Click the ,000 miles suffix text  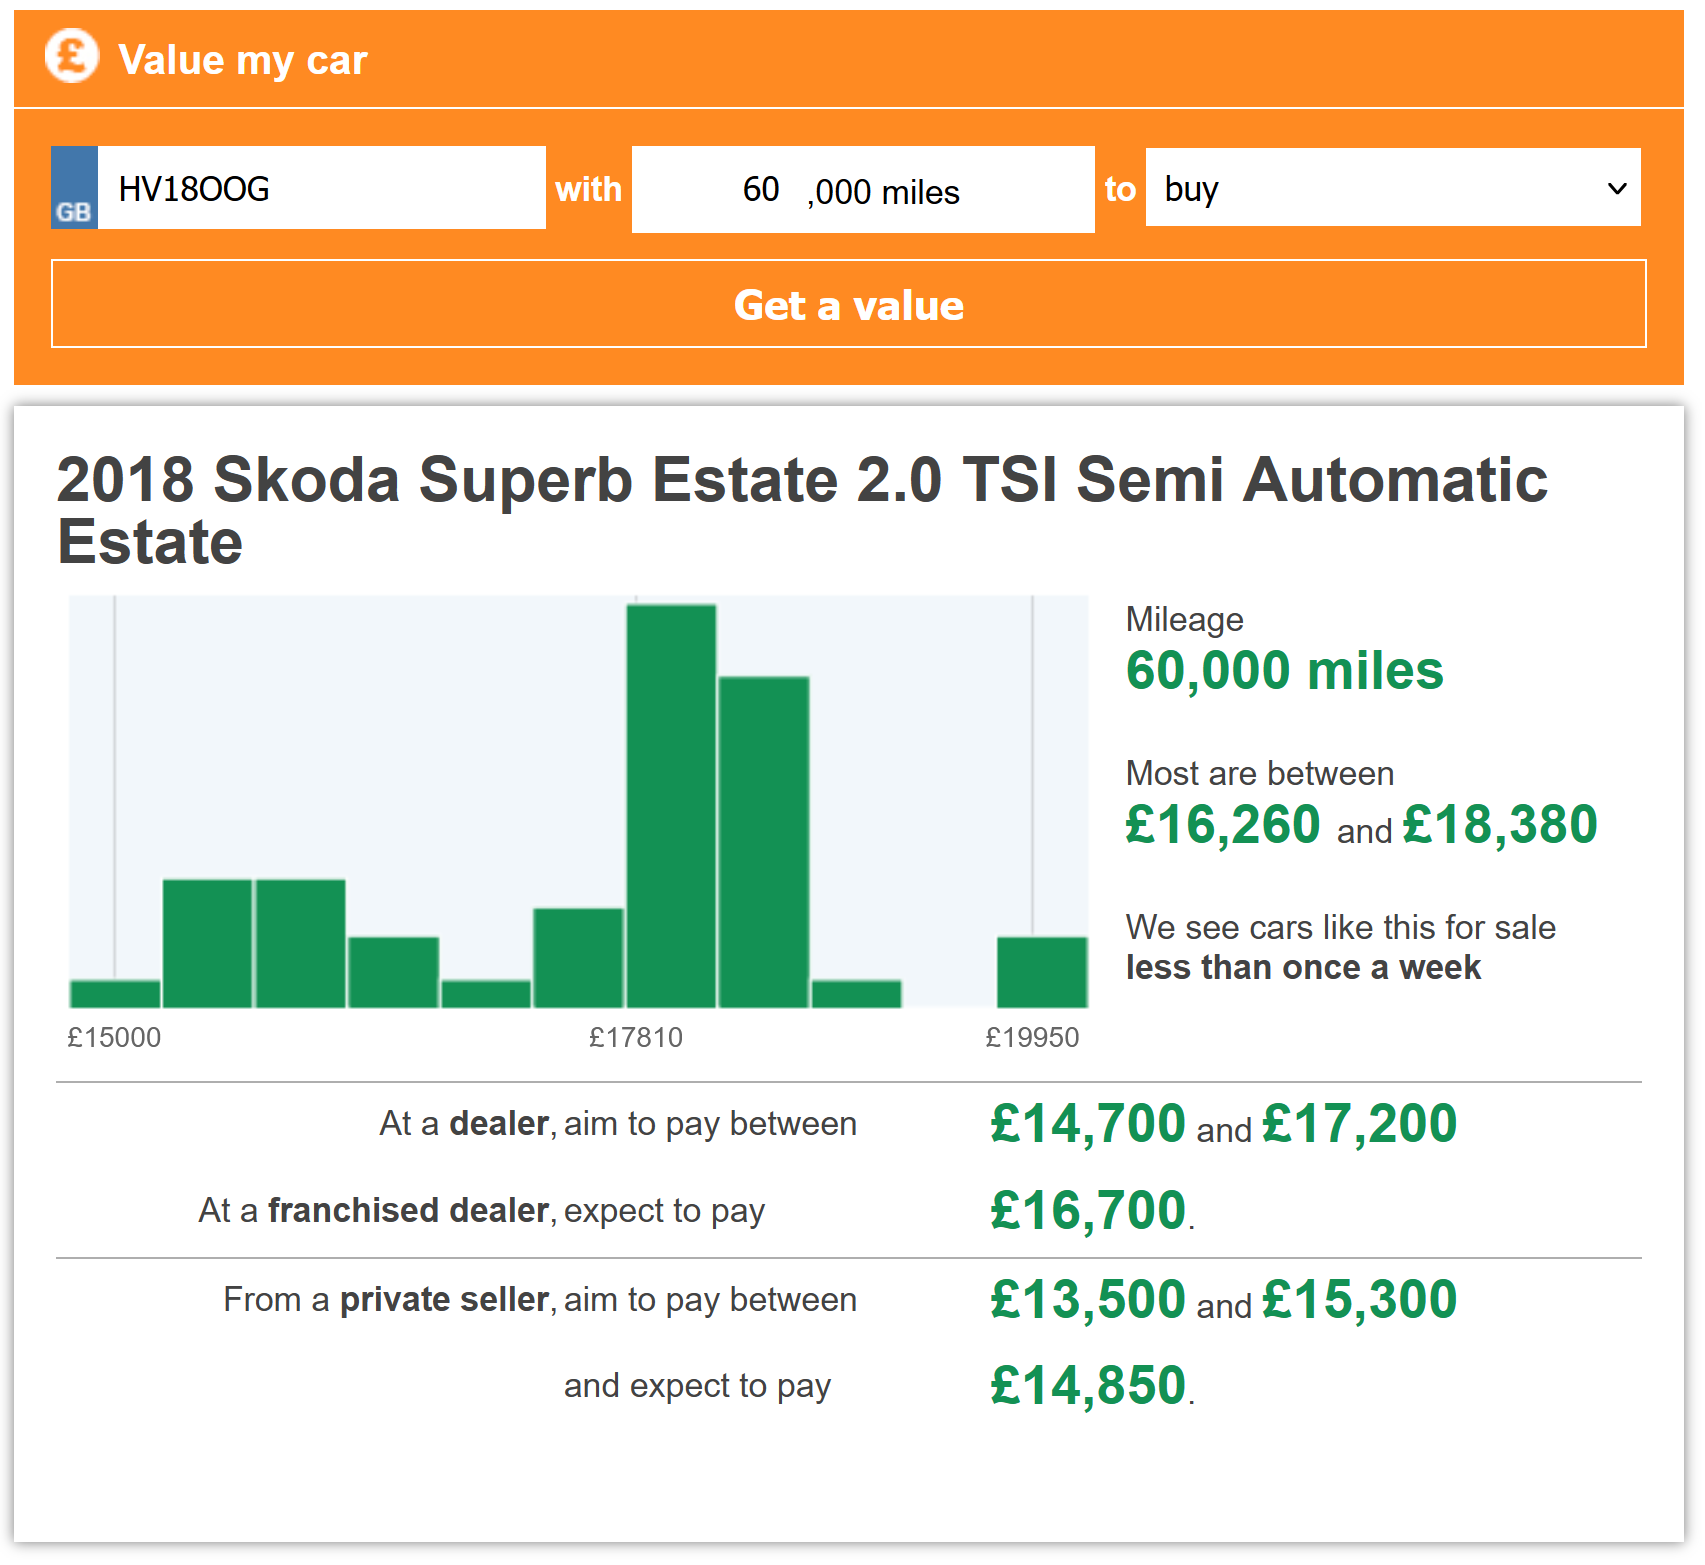884,192
